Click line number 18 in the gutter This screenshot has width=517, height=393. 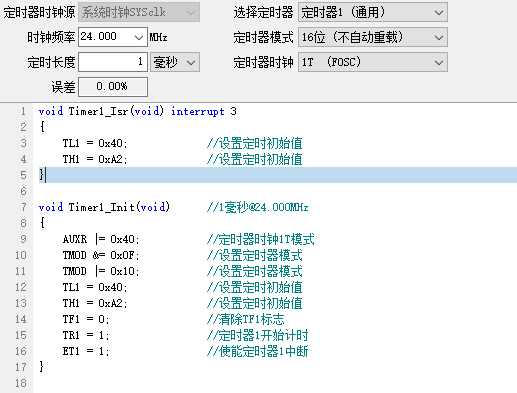point(20,383)
